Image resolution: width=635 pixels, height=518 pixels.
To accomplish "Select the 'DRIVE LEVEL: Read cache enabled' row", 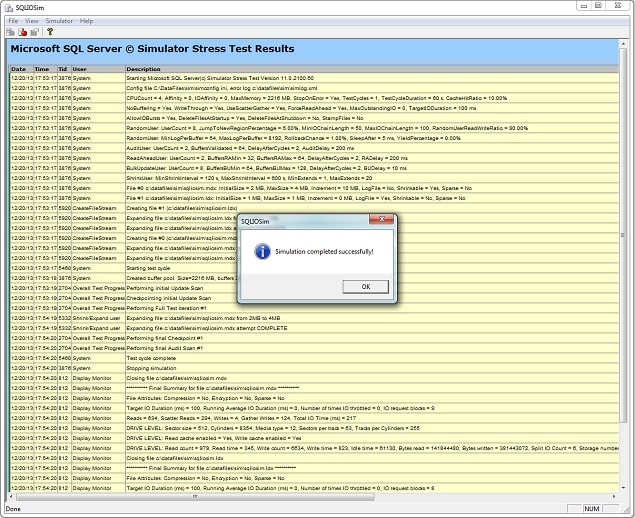I will tap(314, 438).
